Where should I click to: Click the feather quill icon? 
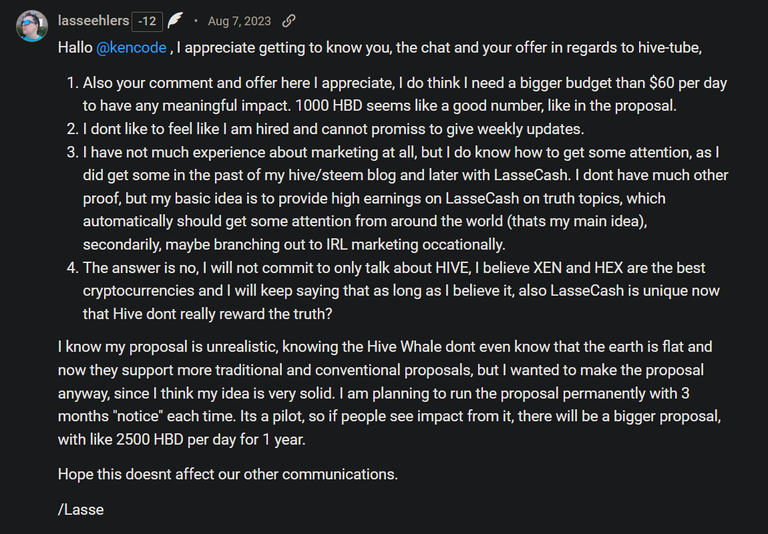pyautogui.click(x=175, y=21)
